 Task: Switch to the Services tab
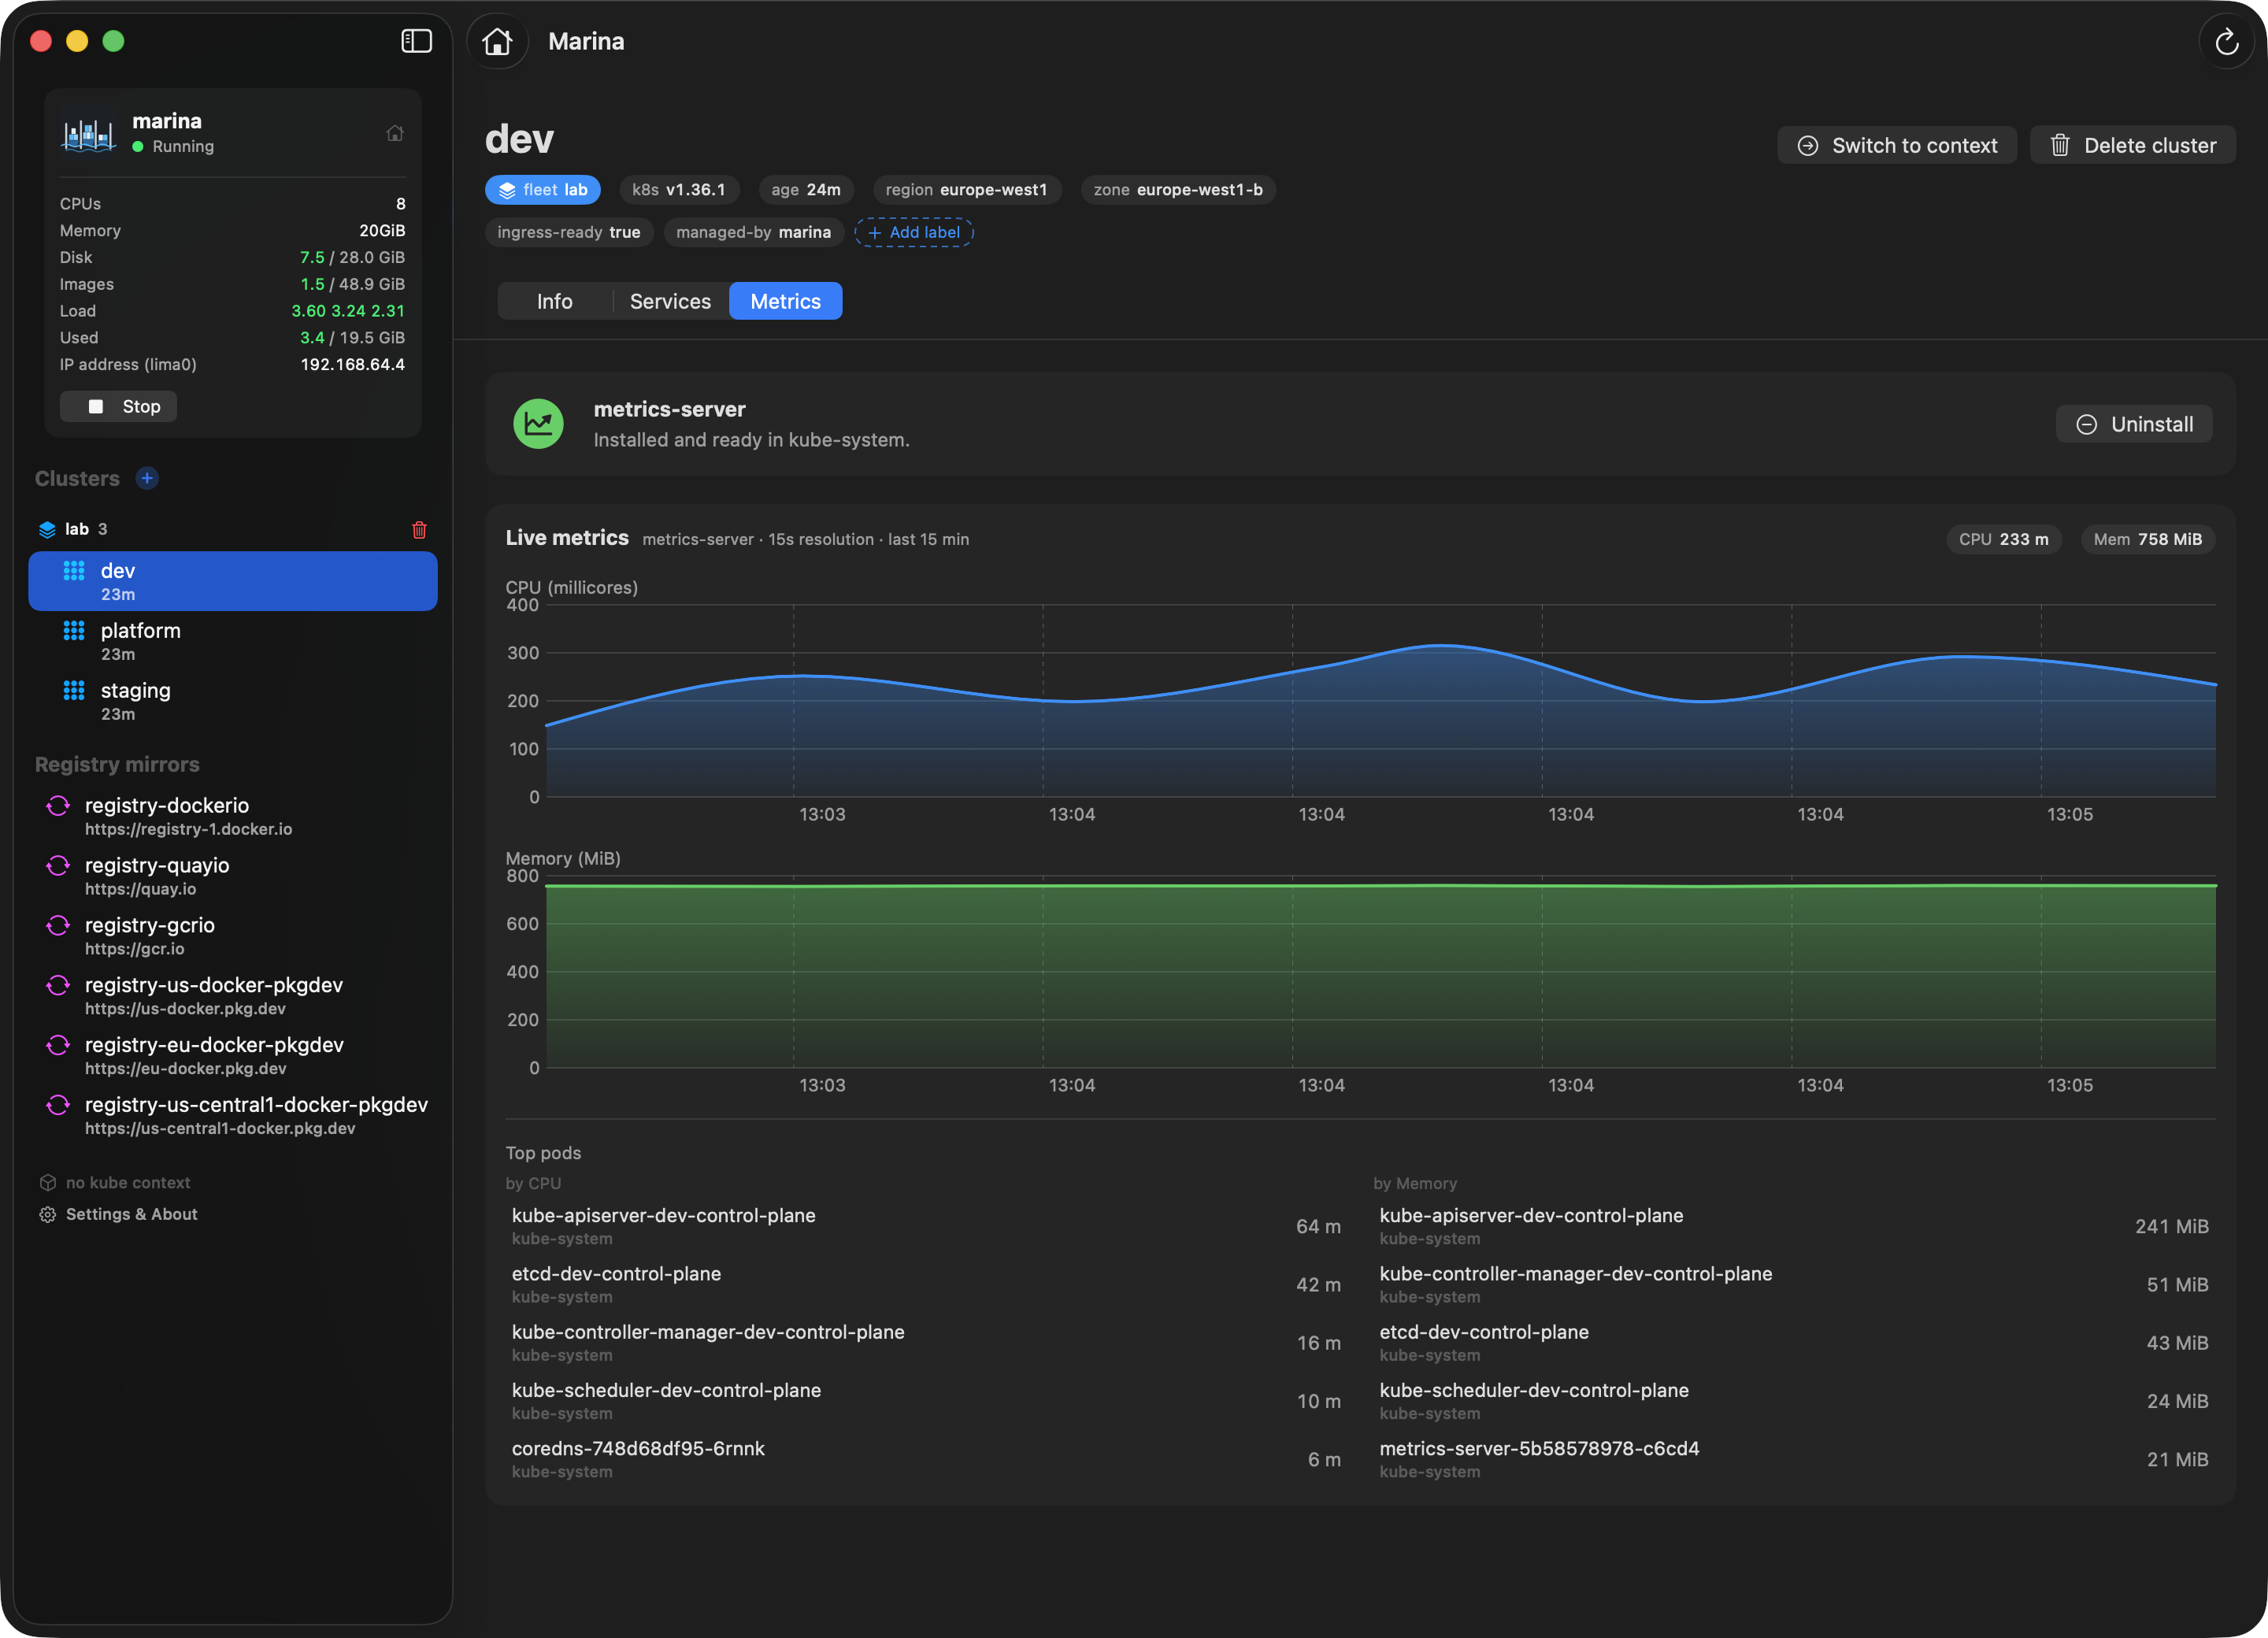pyautogui.click(x=670, y=301)
